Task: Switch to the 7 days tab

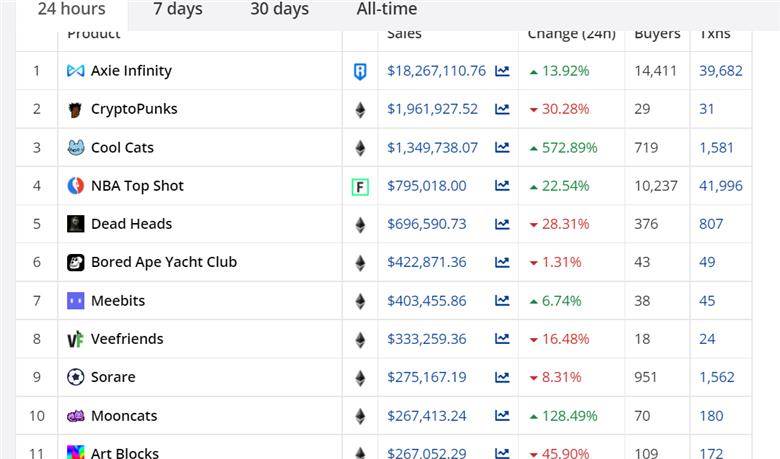Action: click(x=178, y=9)
